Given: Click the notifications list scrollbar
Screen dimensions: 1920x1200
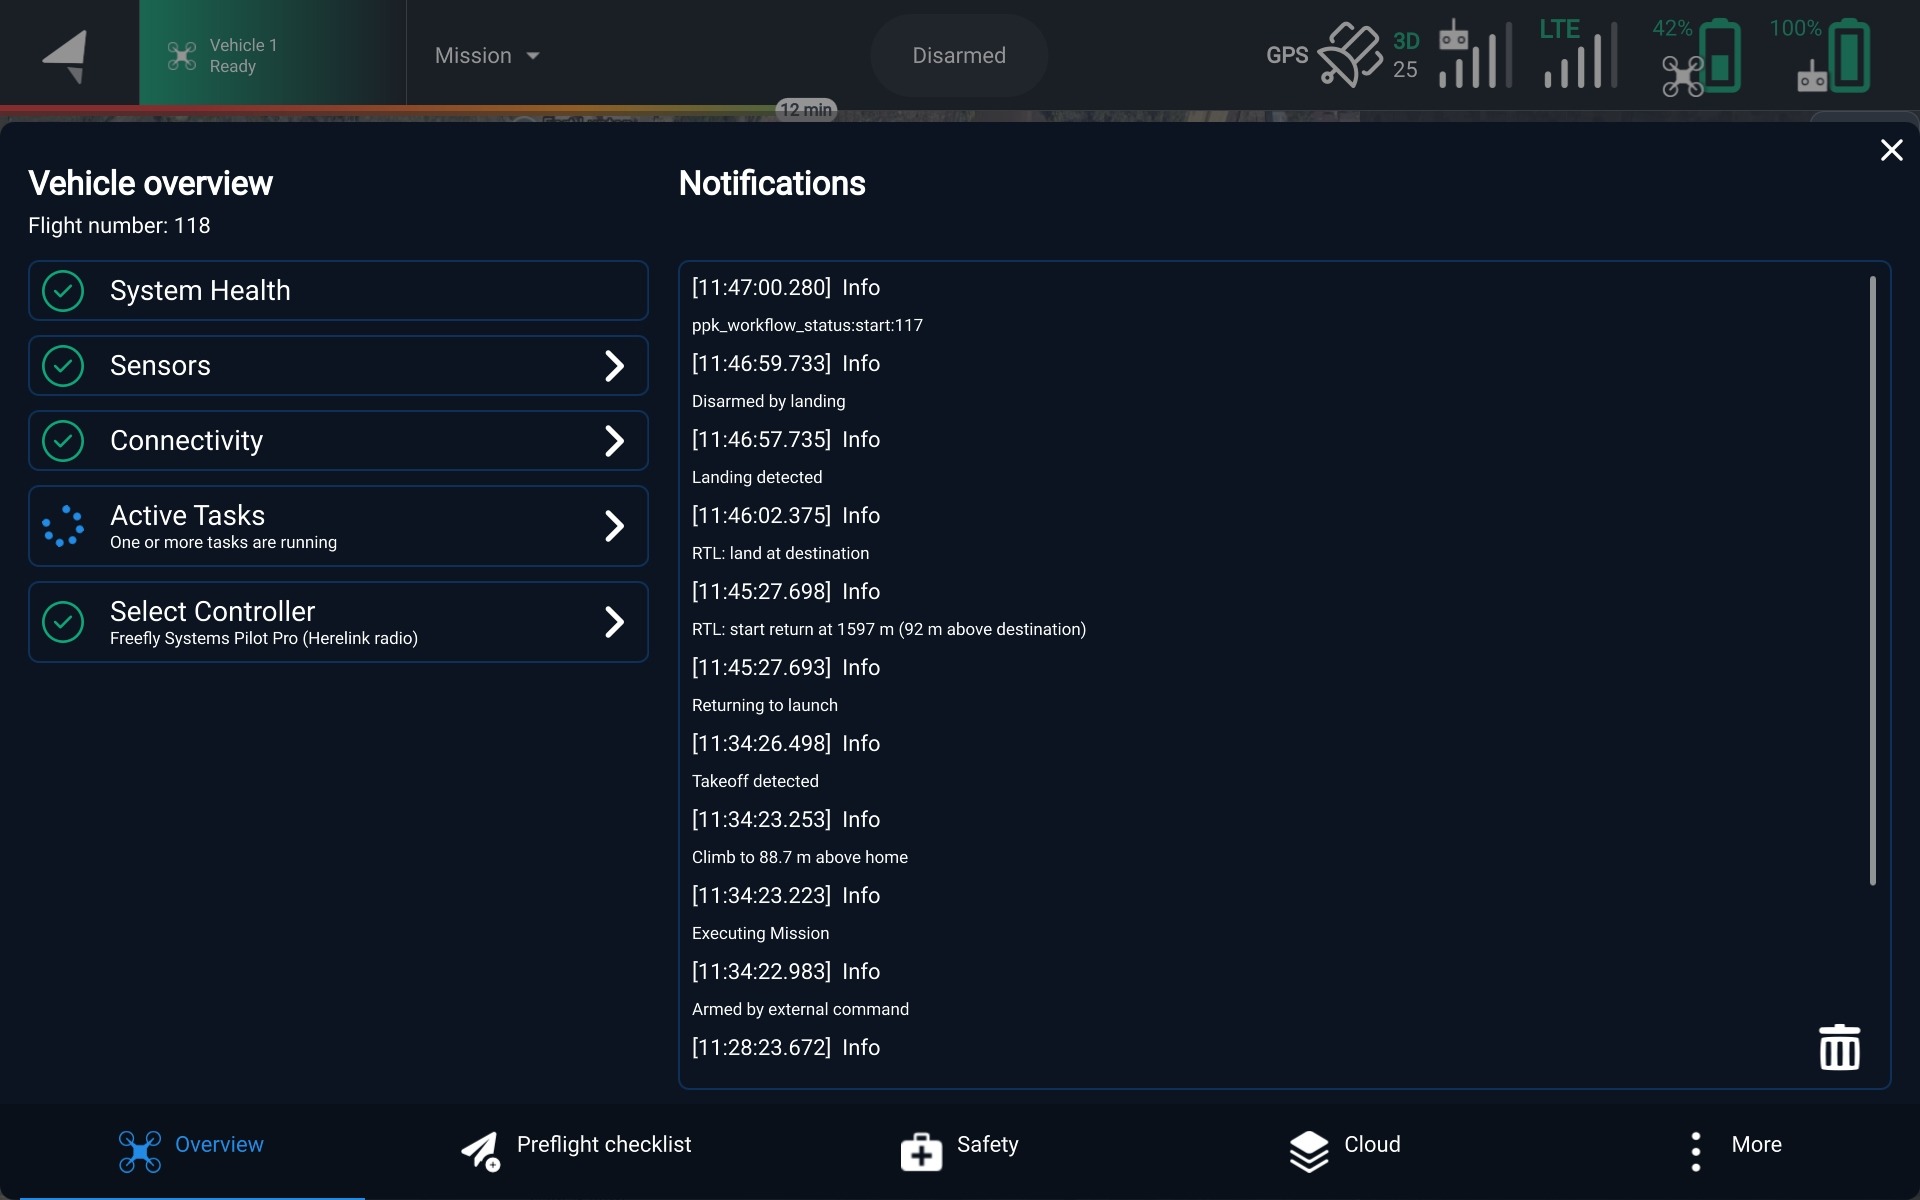Looking at the screenshot, I should [1872, 580].
